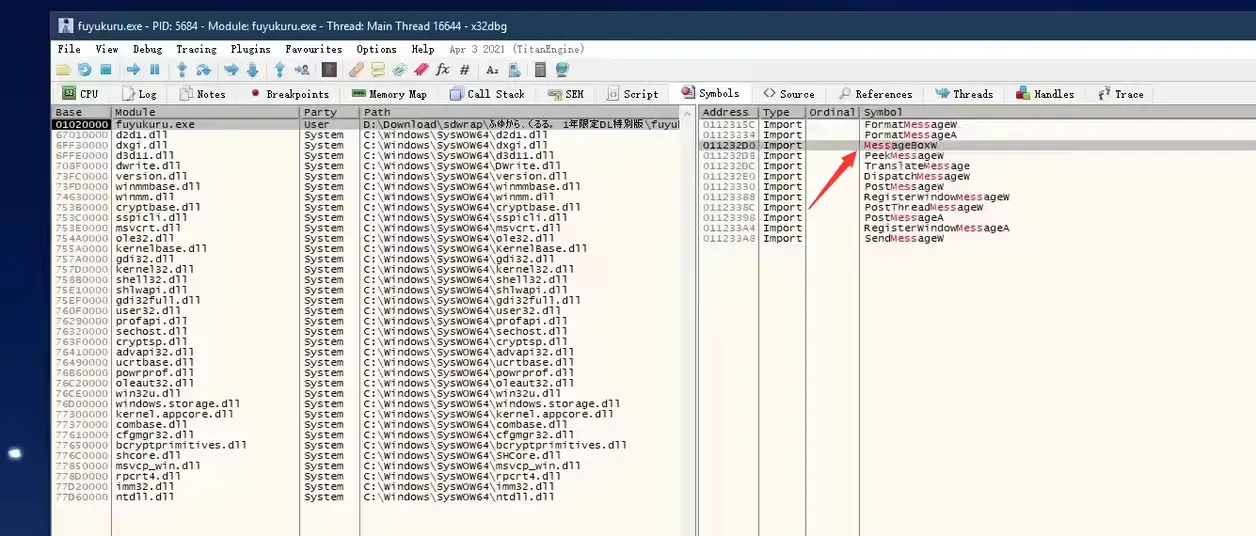
Task: Open the Plugins menu
Action: tap(250, 49)
